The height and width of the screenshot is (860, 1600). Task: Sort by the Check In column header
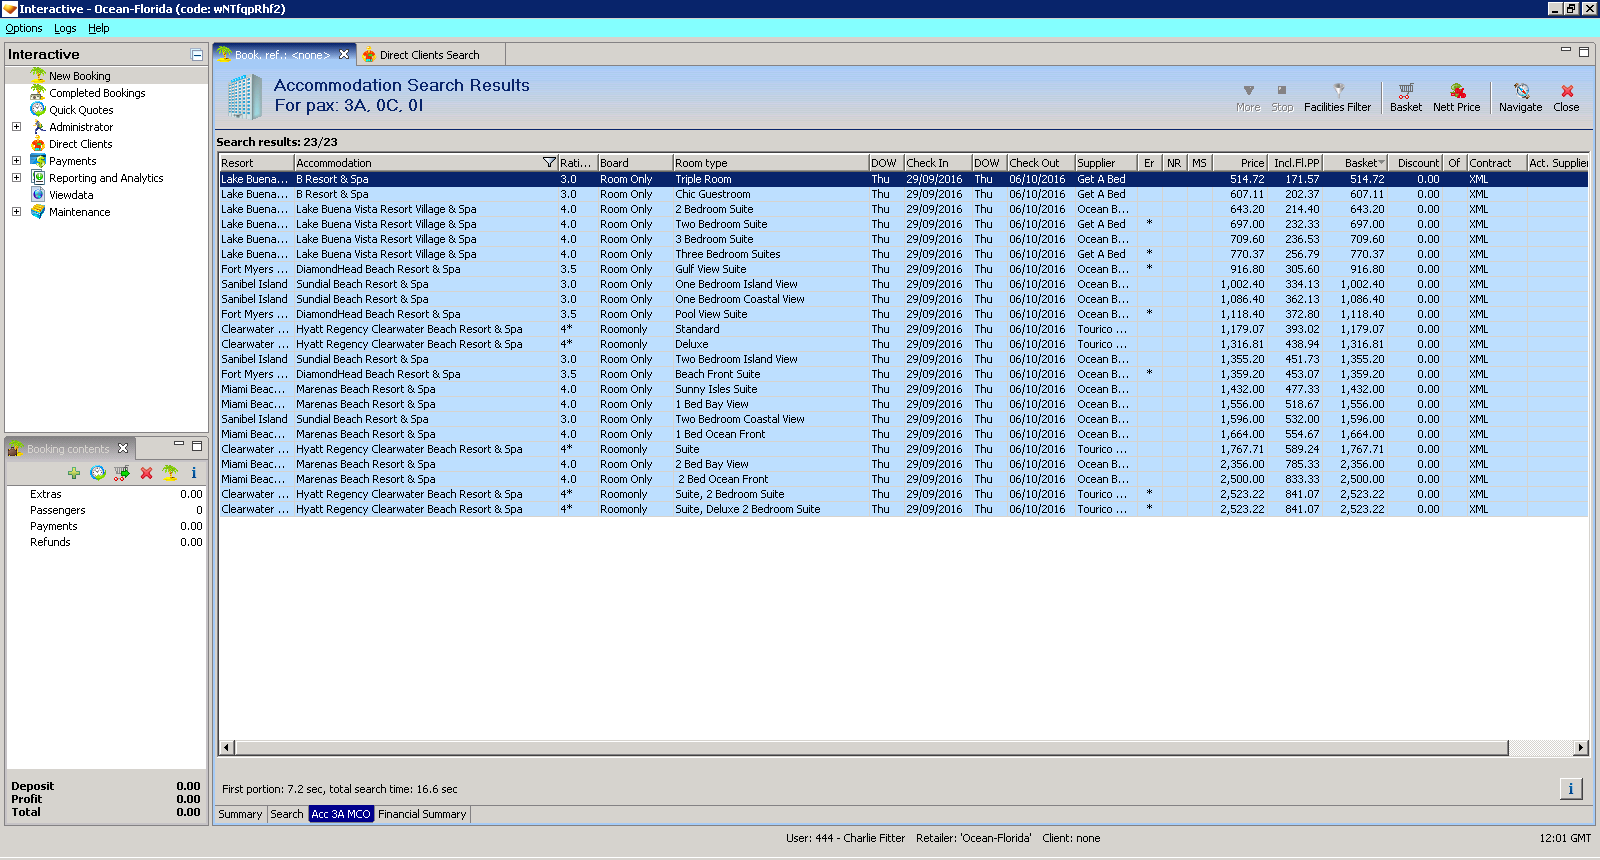[937, 163]
